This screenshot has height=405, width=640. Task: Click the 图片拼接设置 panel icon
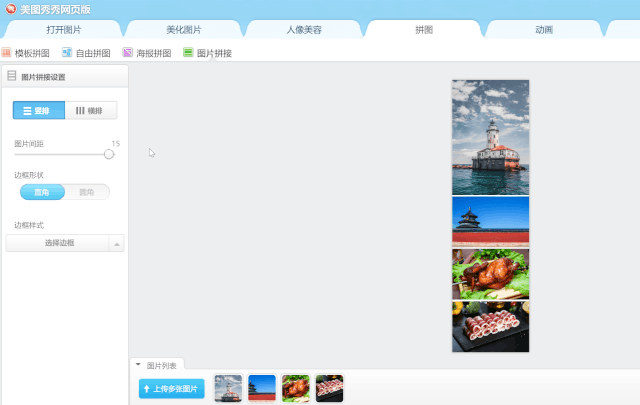[x=12, y=76]
